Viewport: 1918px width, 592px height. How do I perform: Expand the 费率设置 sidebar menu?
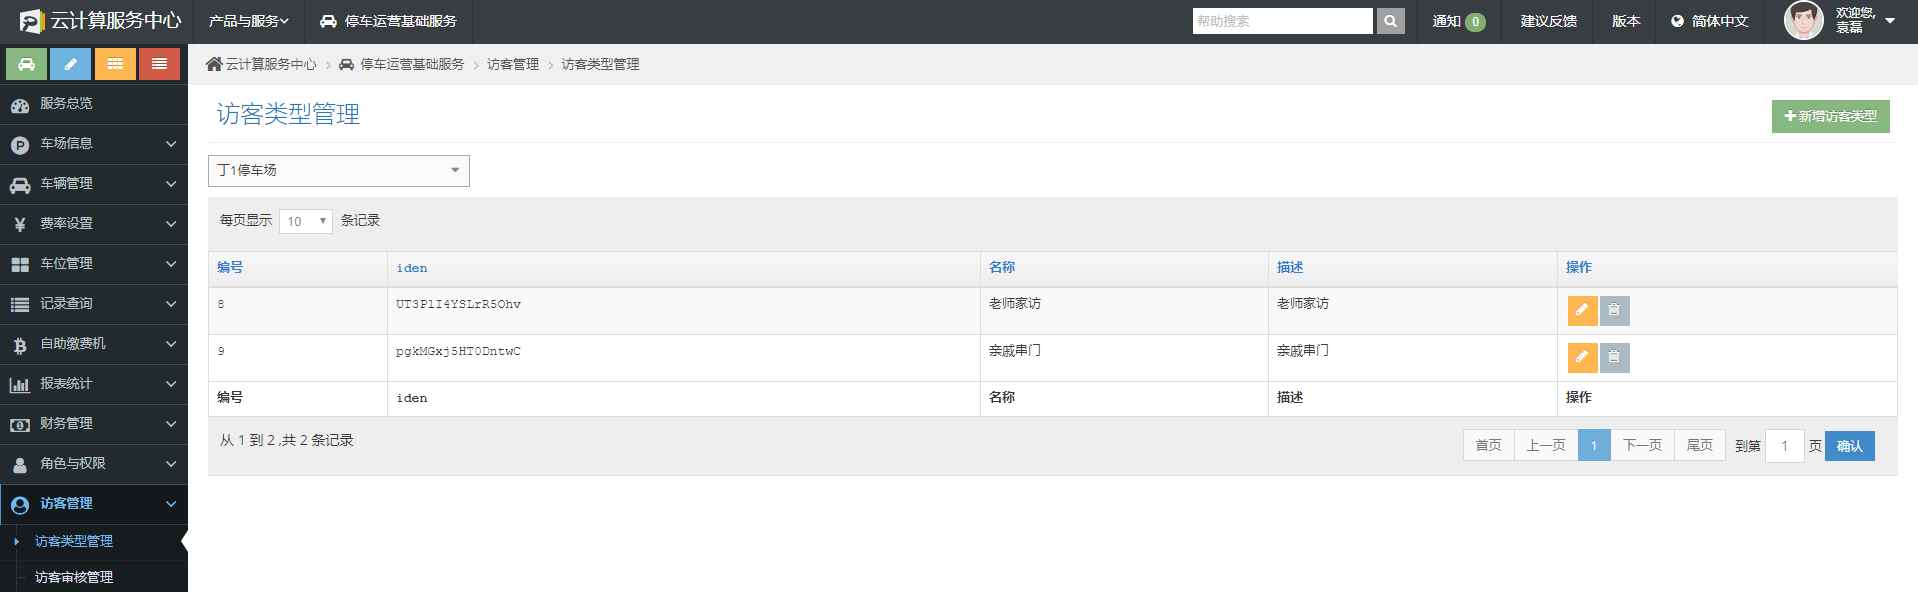coord(94,224)
